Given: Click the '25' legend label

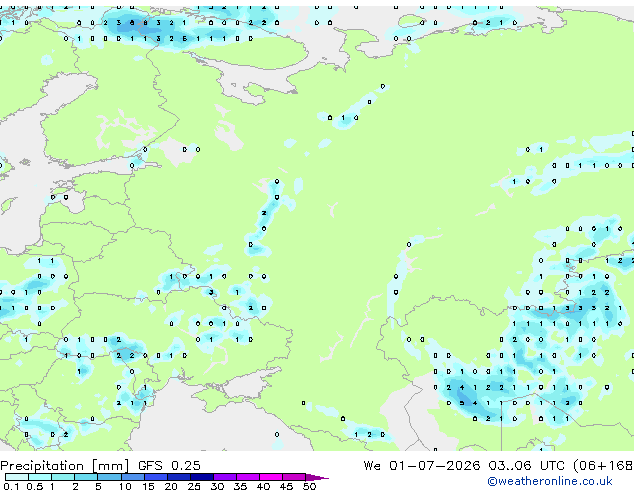Looking at the screenshot, I should pos(194,486).
